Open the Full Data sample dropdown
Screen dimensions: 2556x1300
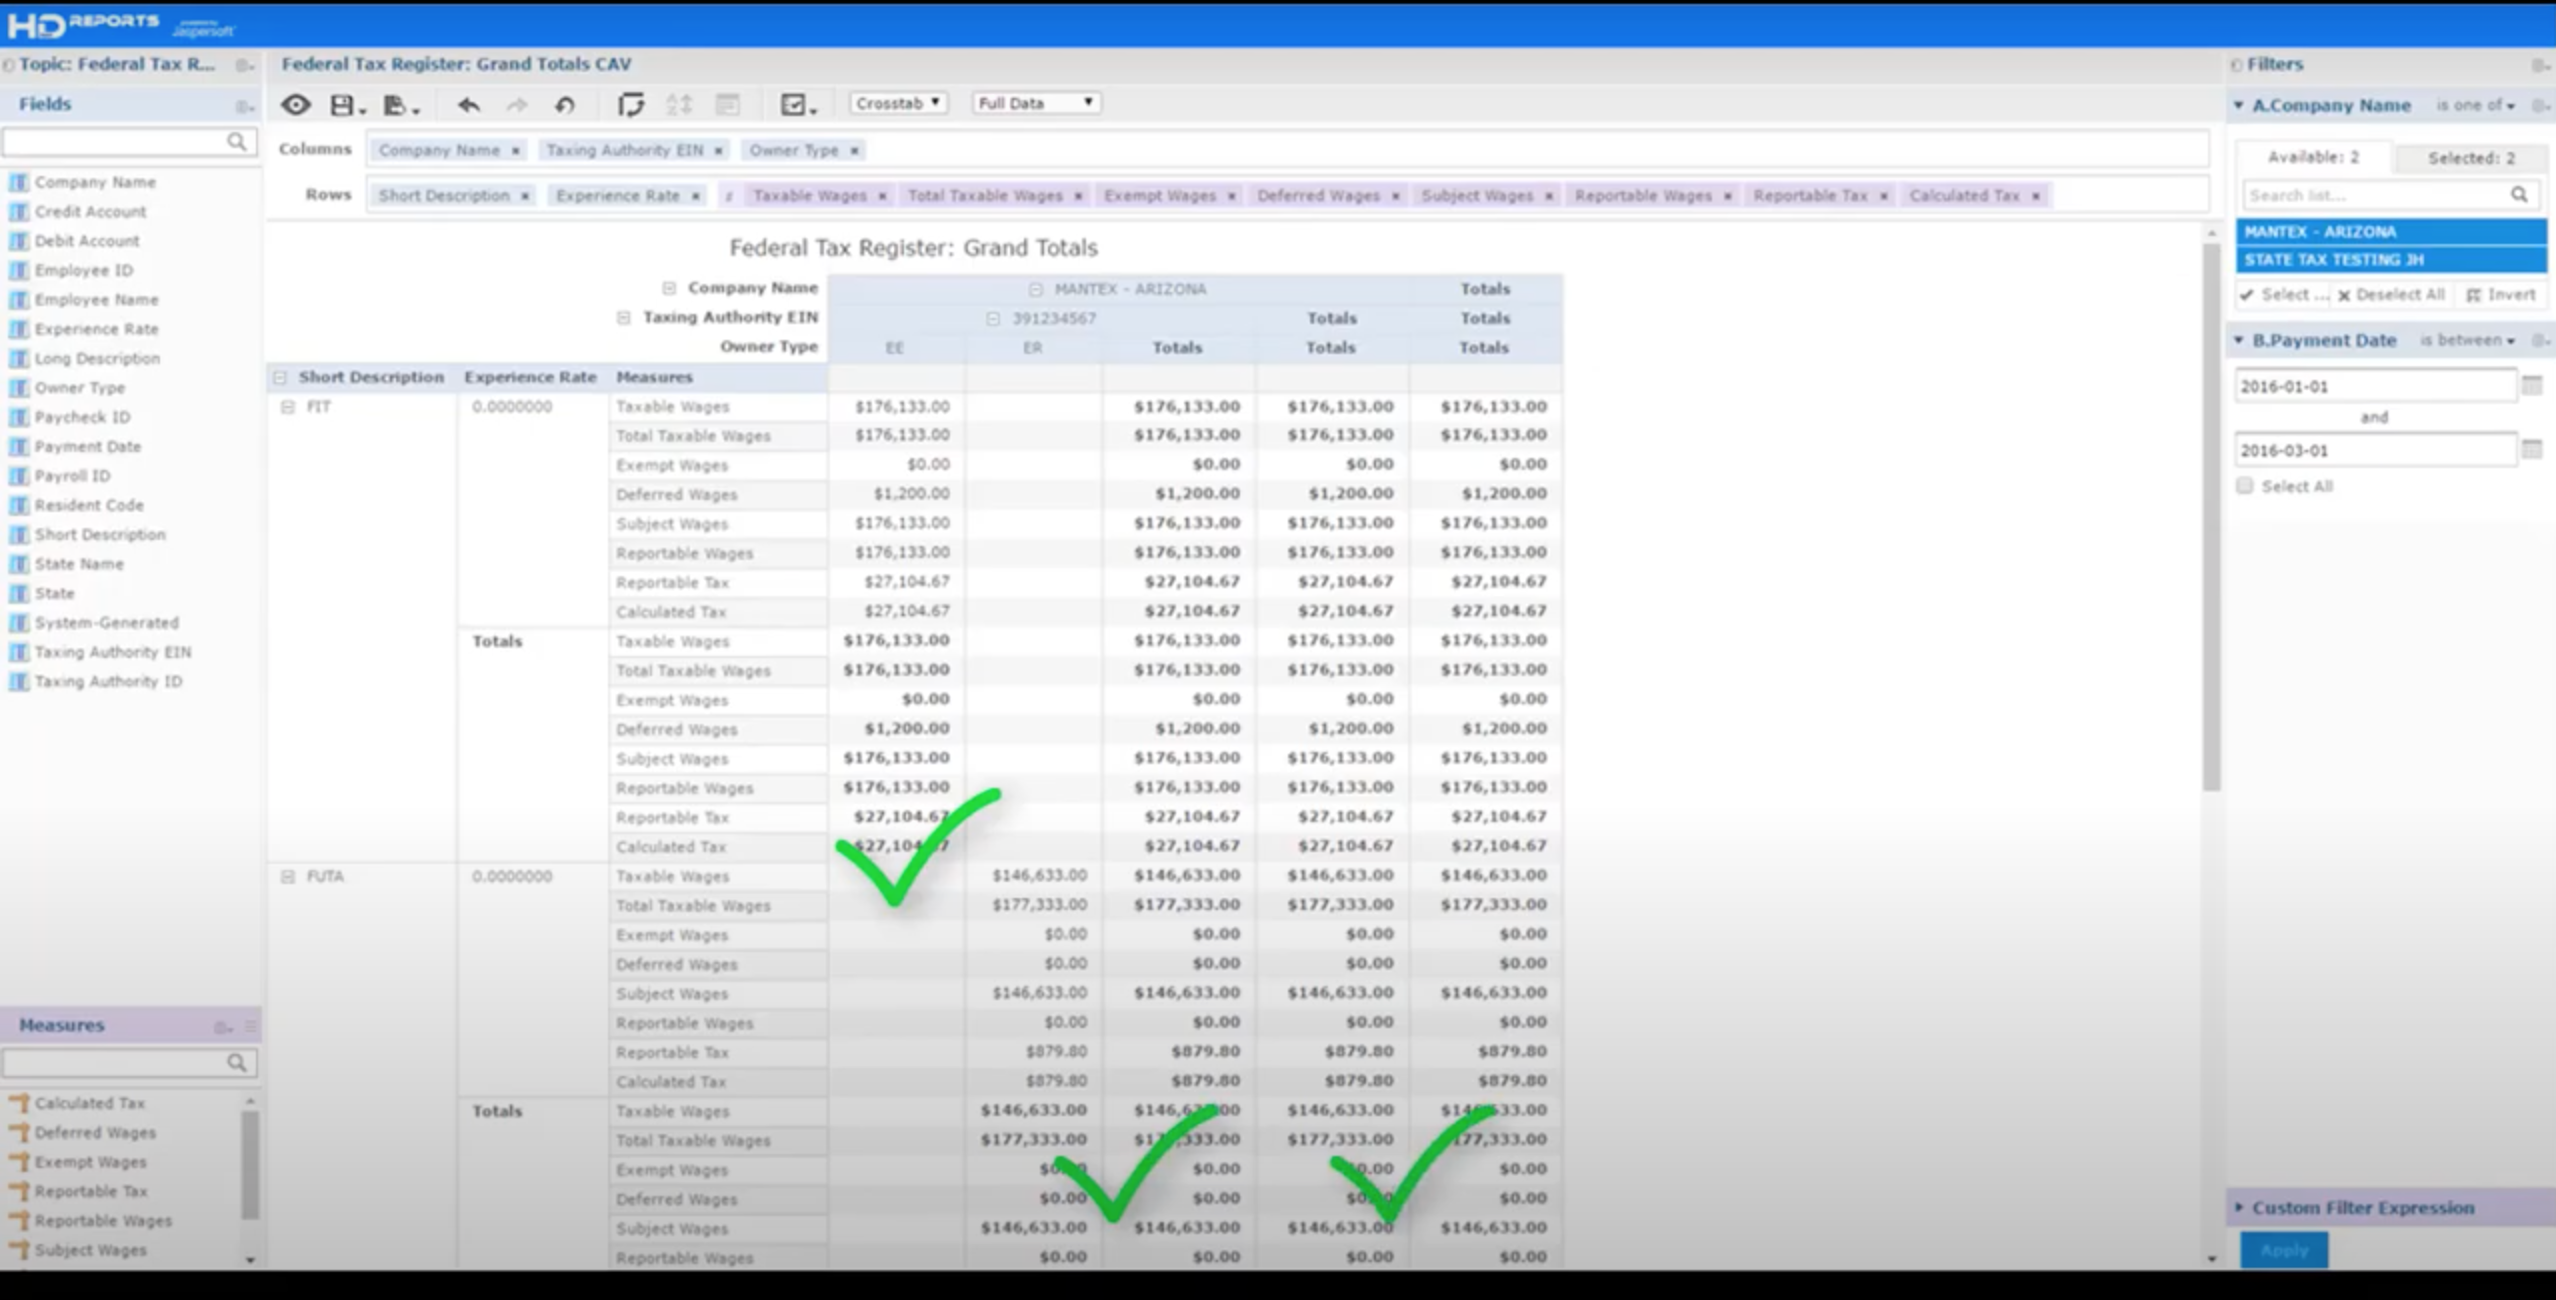click(x=1035, y=103)
